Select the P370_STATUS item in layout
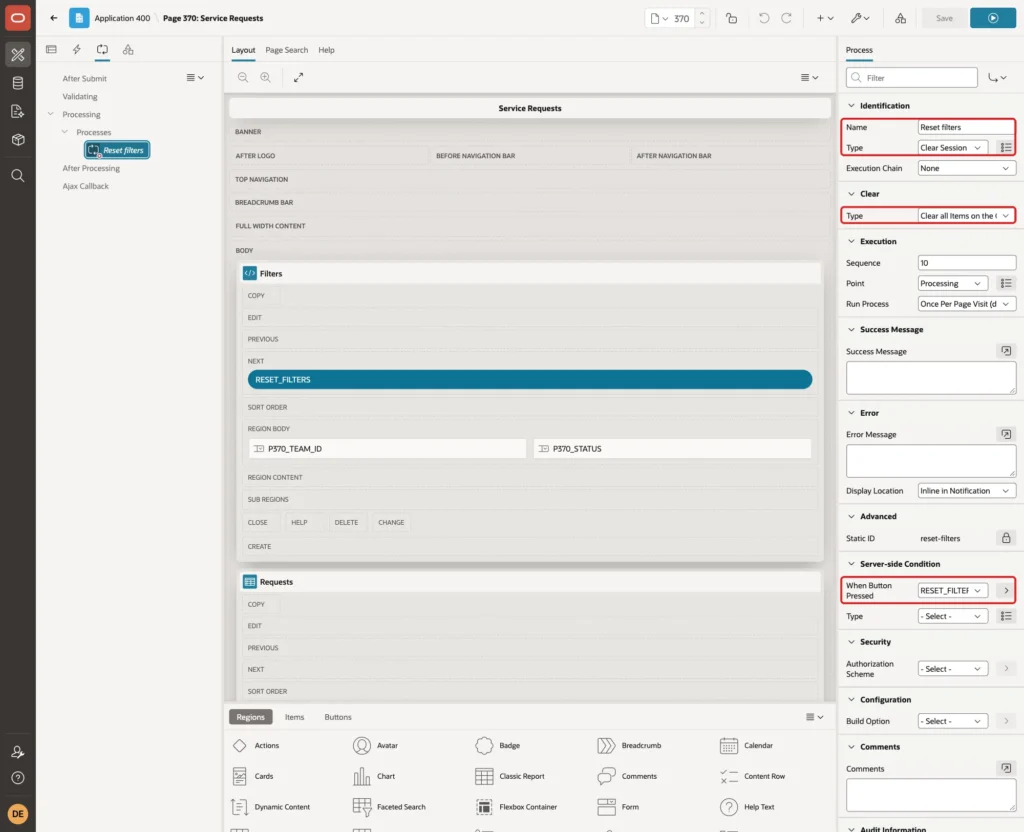Image resolution: width=1024 pixels, height=832 pixels. (x=673, y=449)
